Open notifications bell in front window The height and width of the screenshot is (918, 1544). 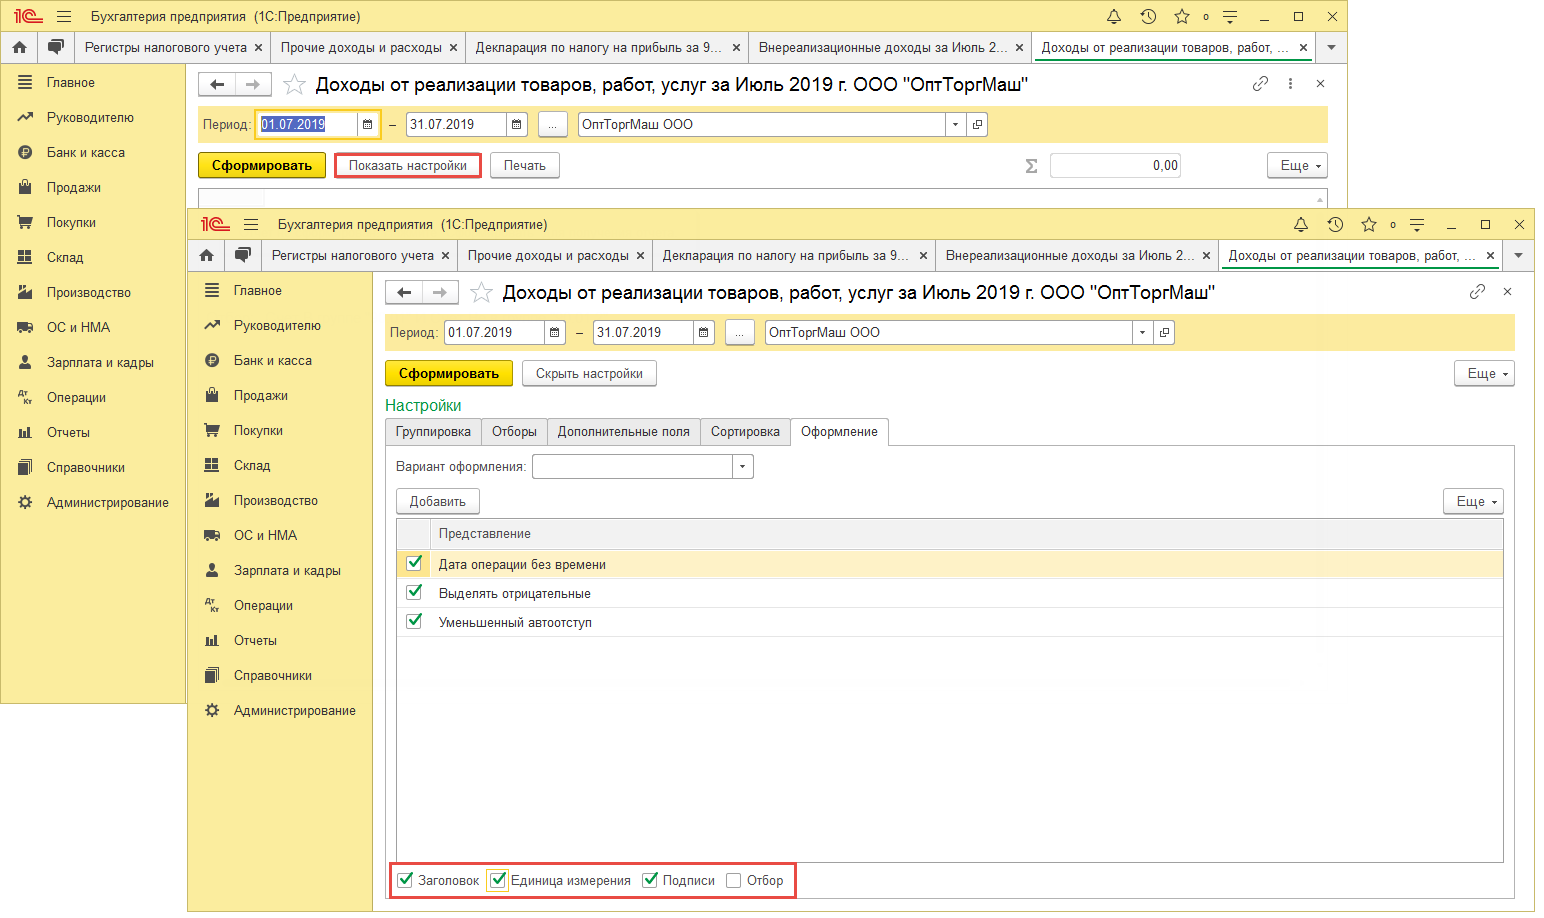point(1300,225)
